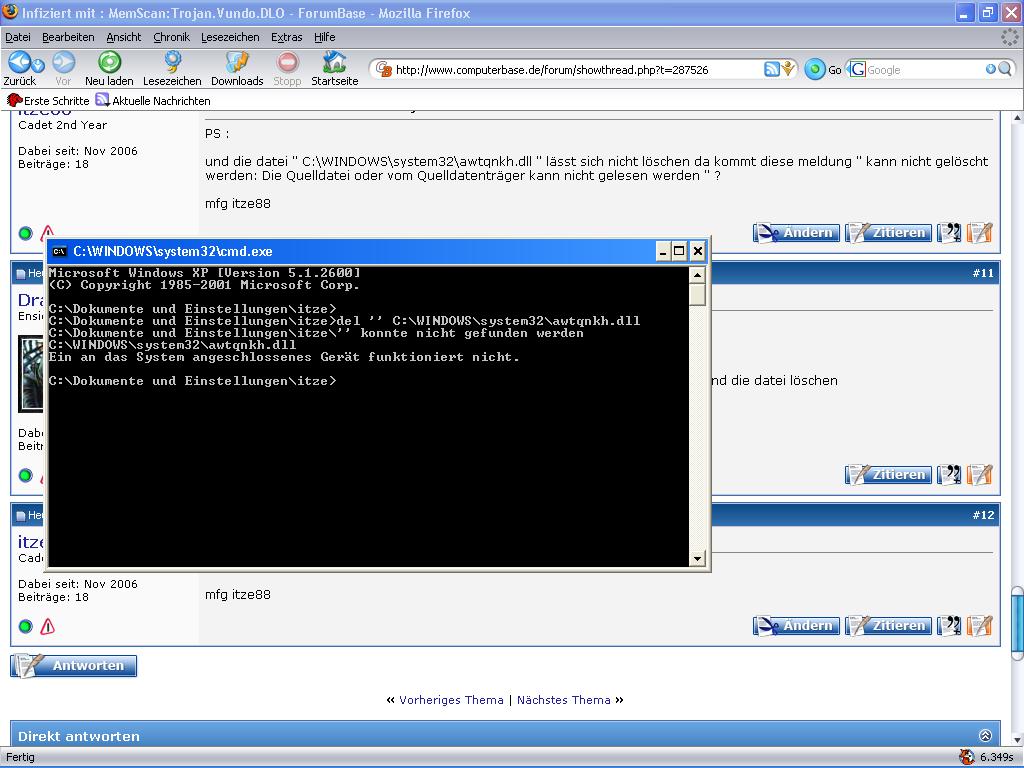1024x768 pixels.
Task: Click Zitieren button on post #11
Action: coord(888,475)
